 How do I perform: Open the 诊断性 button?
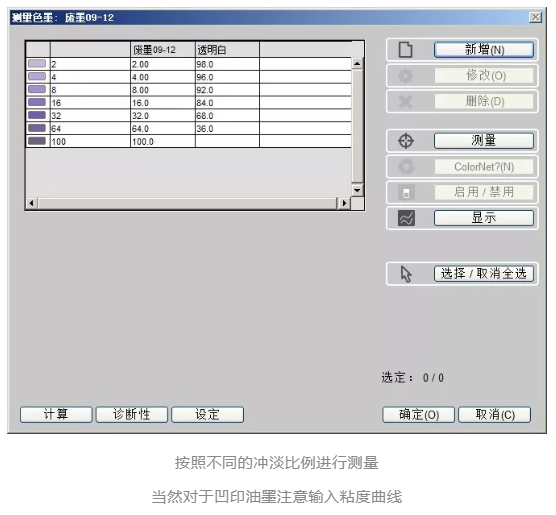(x=132, y=414)
